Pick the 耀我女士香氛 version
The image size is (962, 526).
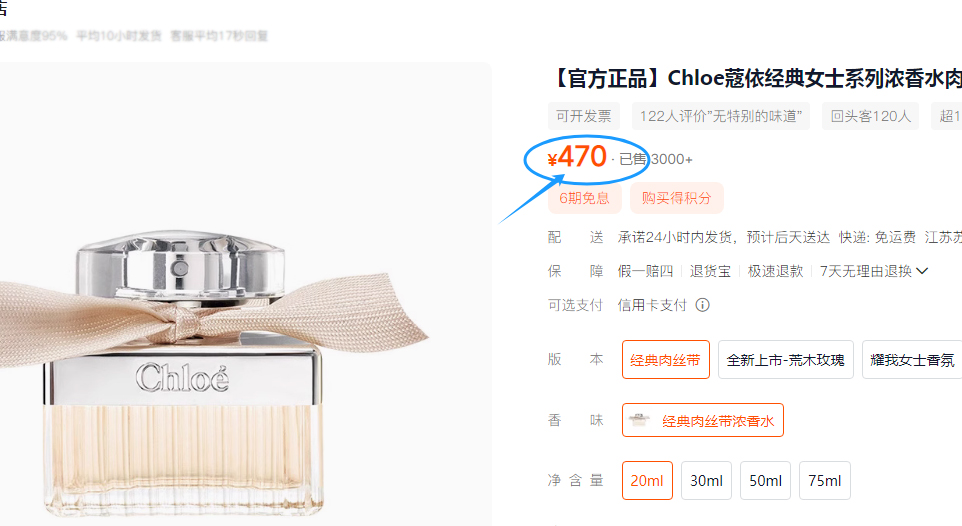point(912,360)
